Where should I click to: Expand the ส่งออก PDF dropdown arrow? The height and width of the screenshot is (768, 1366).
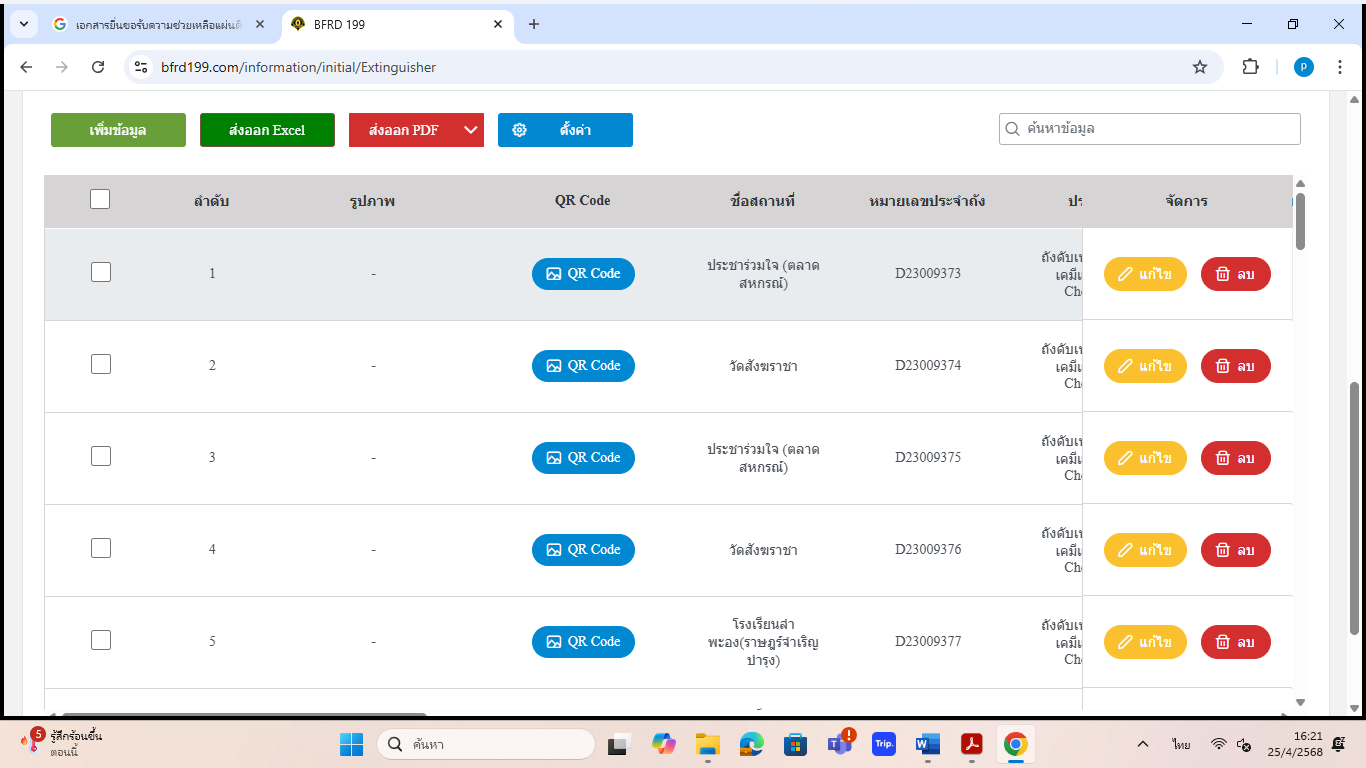tap(471, 130)
